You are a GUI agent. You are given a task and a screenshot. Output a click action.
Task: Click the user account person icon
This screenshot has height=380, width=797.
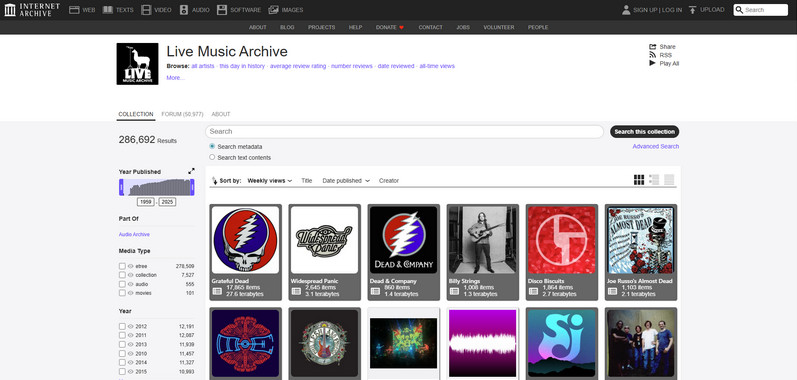pyautogui.click(x=626, y=10)
